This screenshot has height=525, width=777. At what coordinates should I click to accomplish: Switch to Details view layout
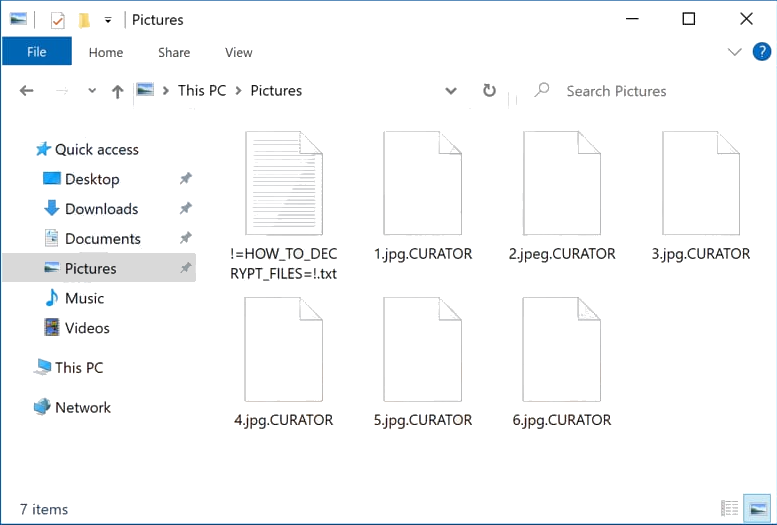click(x=730, y=509)
